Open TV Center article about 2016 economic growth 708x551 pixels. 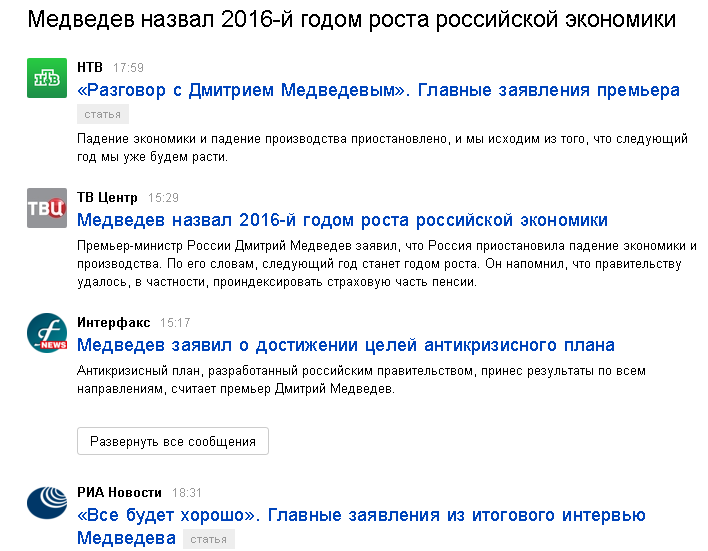tap(342, 220)
